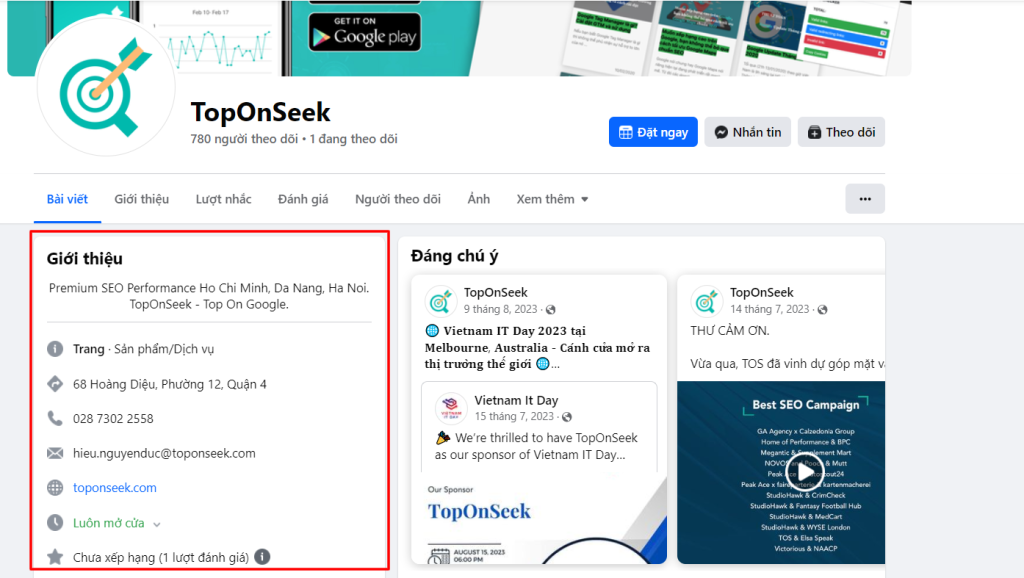Switch to the Giới thiệu tab
This screenshot has height=578, width=1024.
tap(141, 199)
